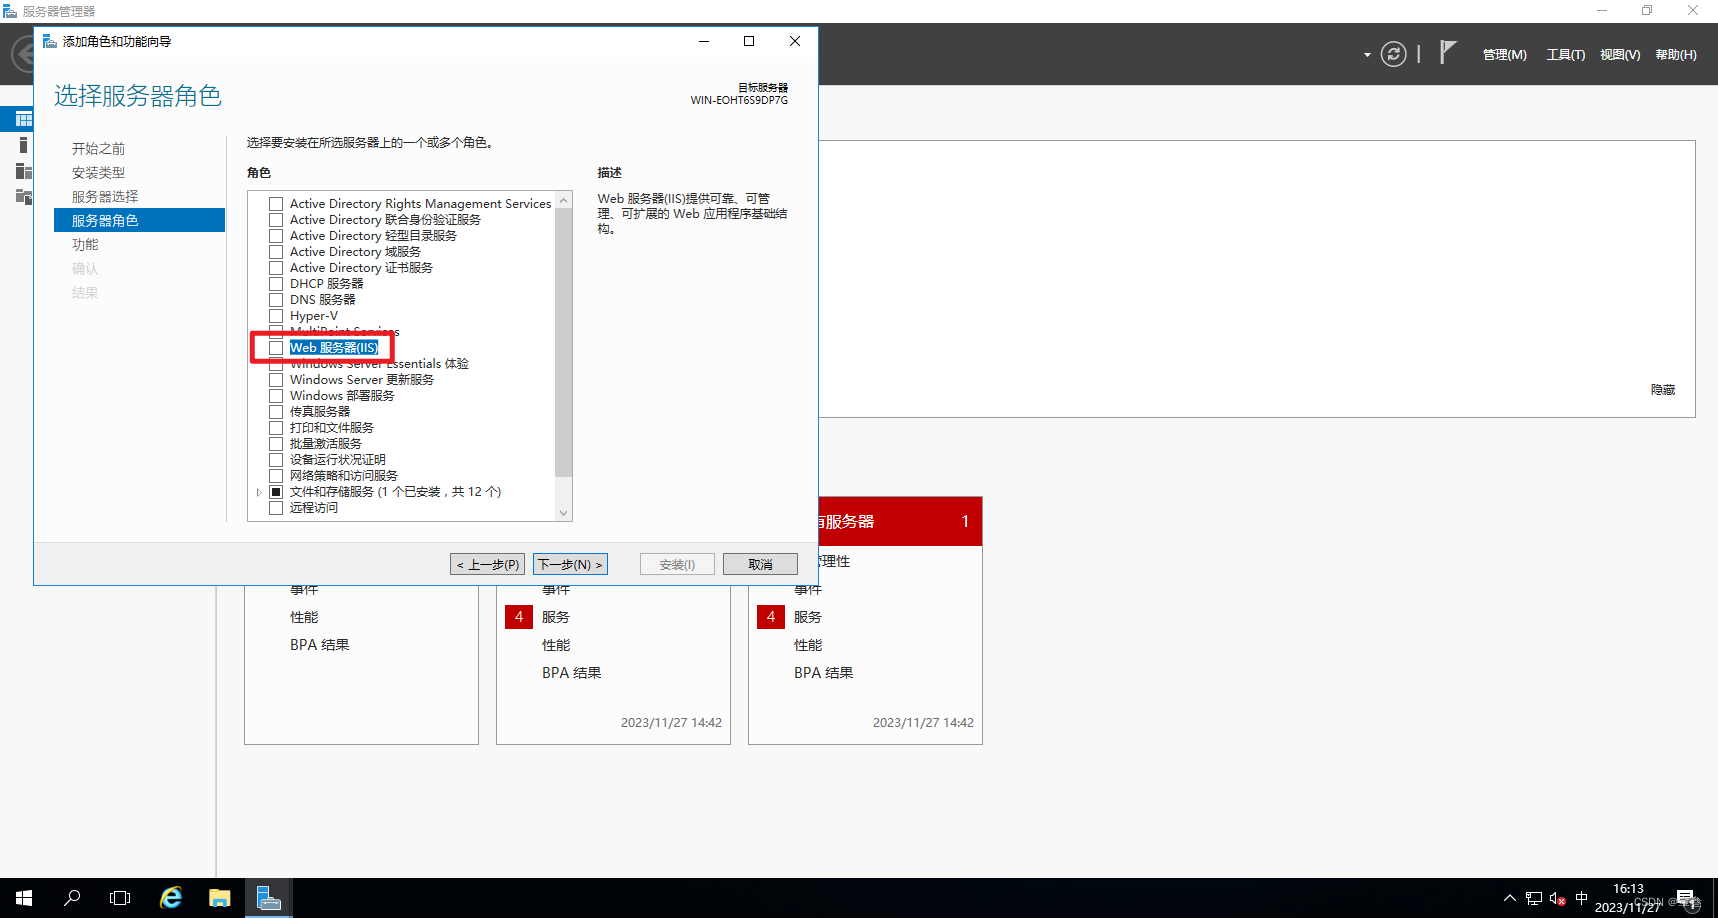1718x918 pixels.
Task: Open the Dashboard icon in left sidebar
Action: coord(23,119)
